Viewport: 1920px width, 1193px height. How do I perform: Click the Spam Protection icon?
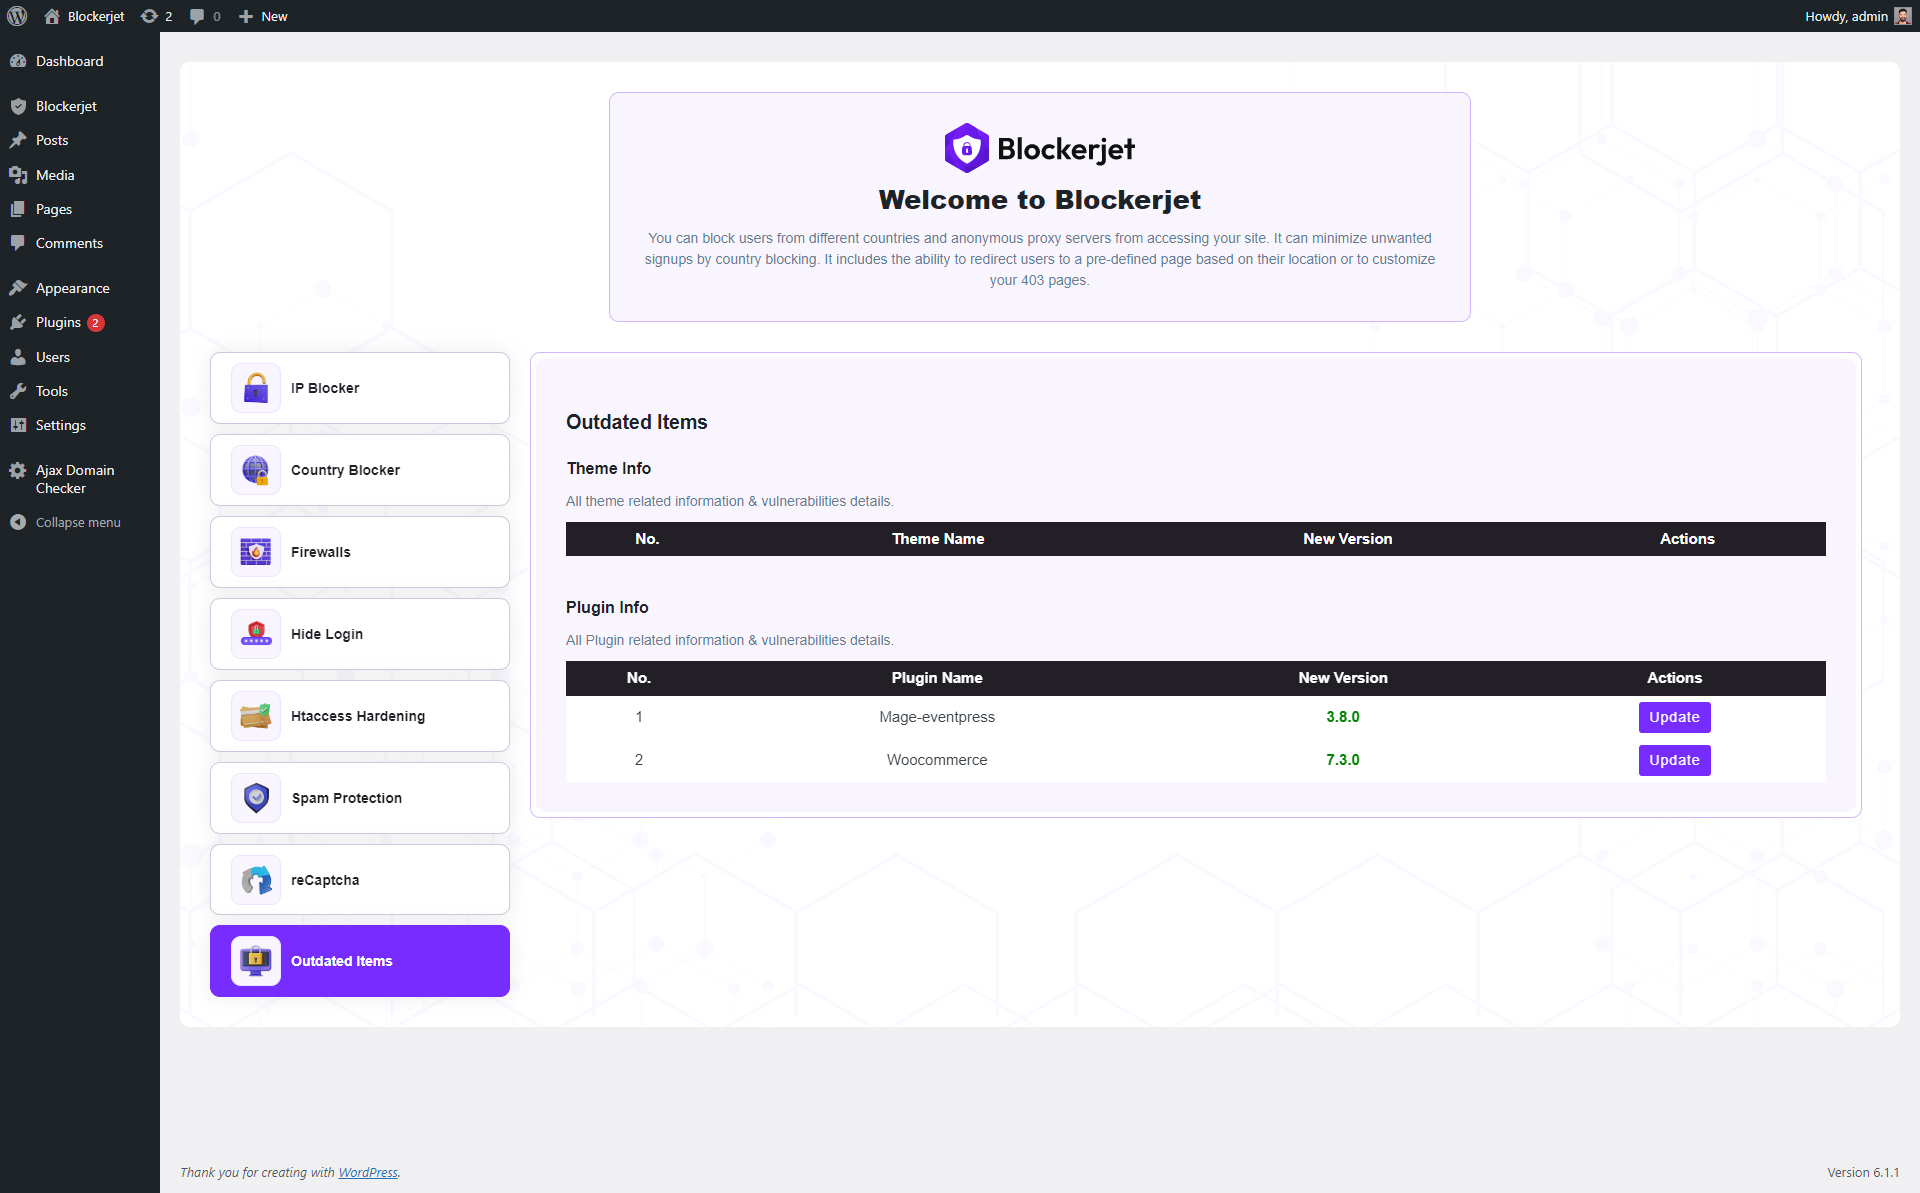(256, 799)
